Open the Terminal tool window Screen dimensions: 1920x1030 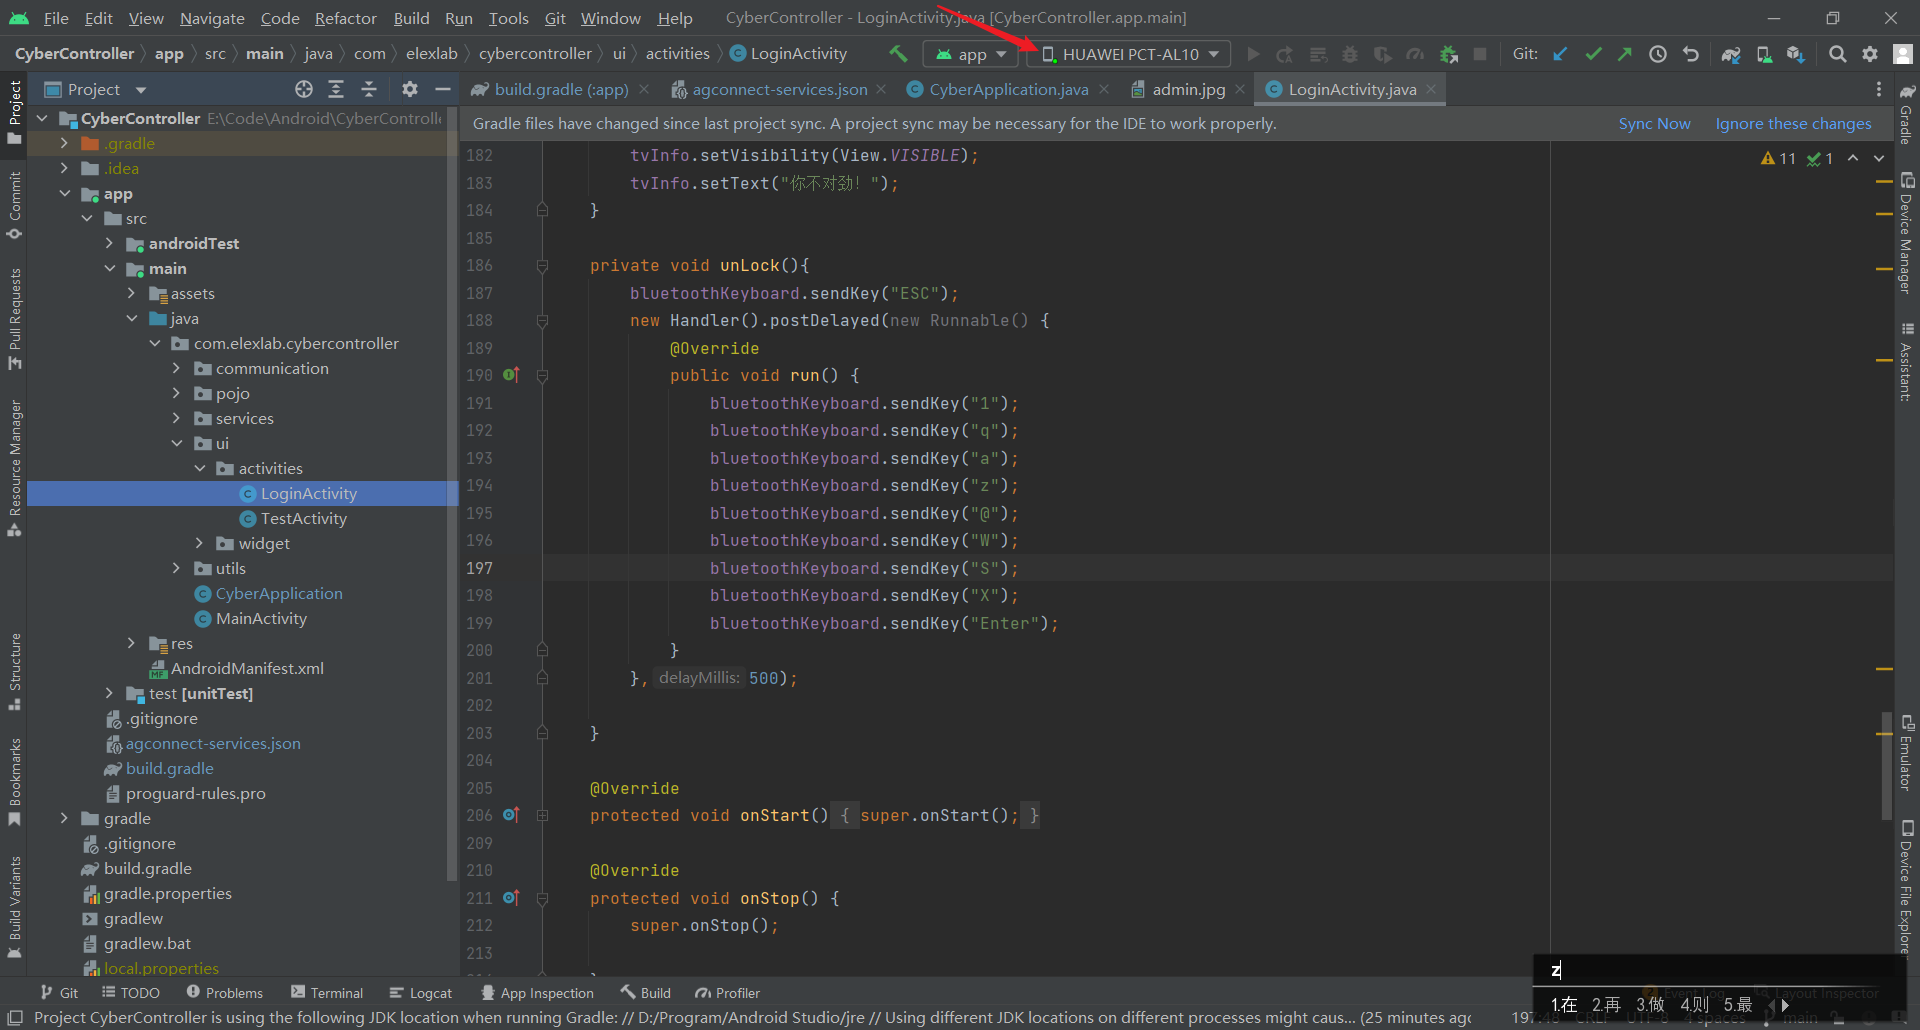(327, 993)
